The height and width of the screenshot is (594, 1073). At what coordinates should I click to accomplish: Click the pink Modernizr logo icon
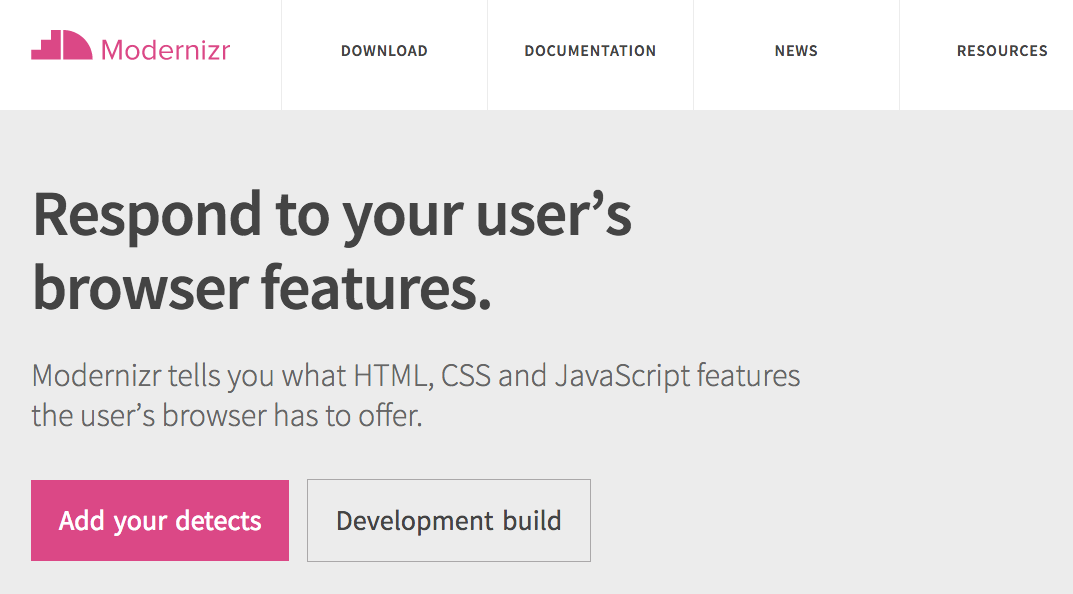pyautogui.click(x=62, y=45)
